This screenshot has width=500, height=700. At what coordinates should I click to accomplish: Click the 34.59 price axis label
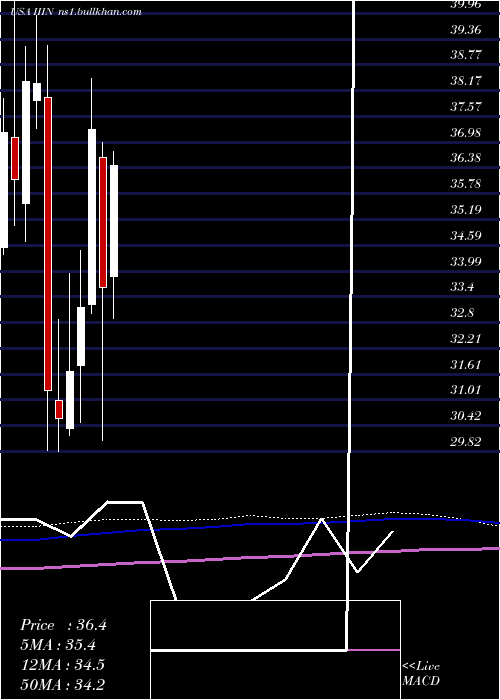point(465,235)
